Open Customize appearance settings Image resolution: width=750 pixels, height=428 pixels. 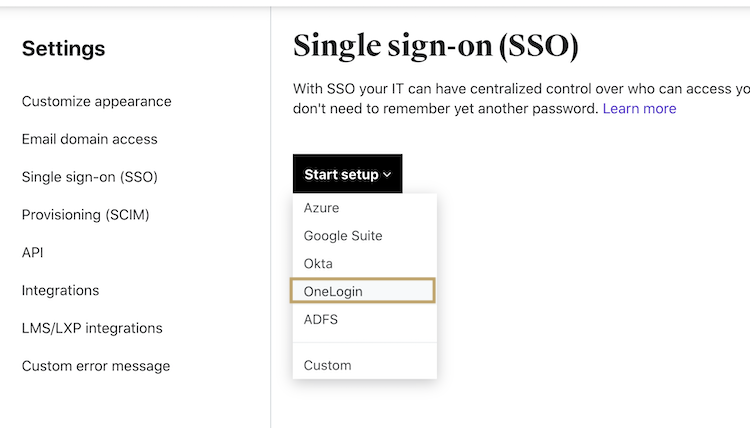pyautogui.click(x=96, y=101)
